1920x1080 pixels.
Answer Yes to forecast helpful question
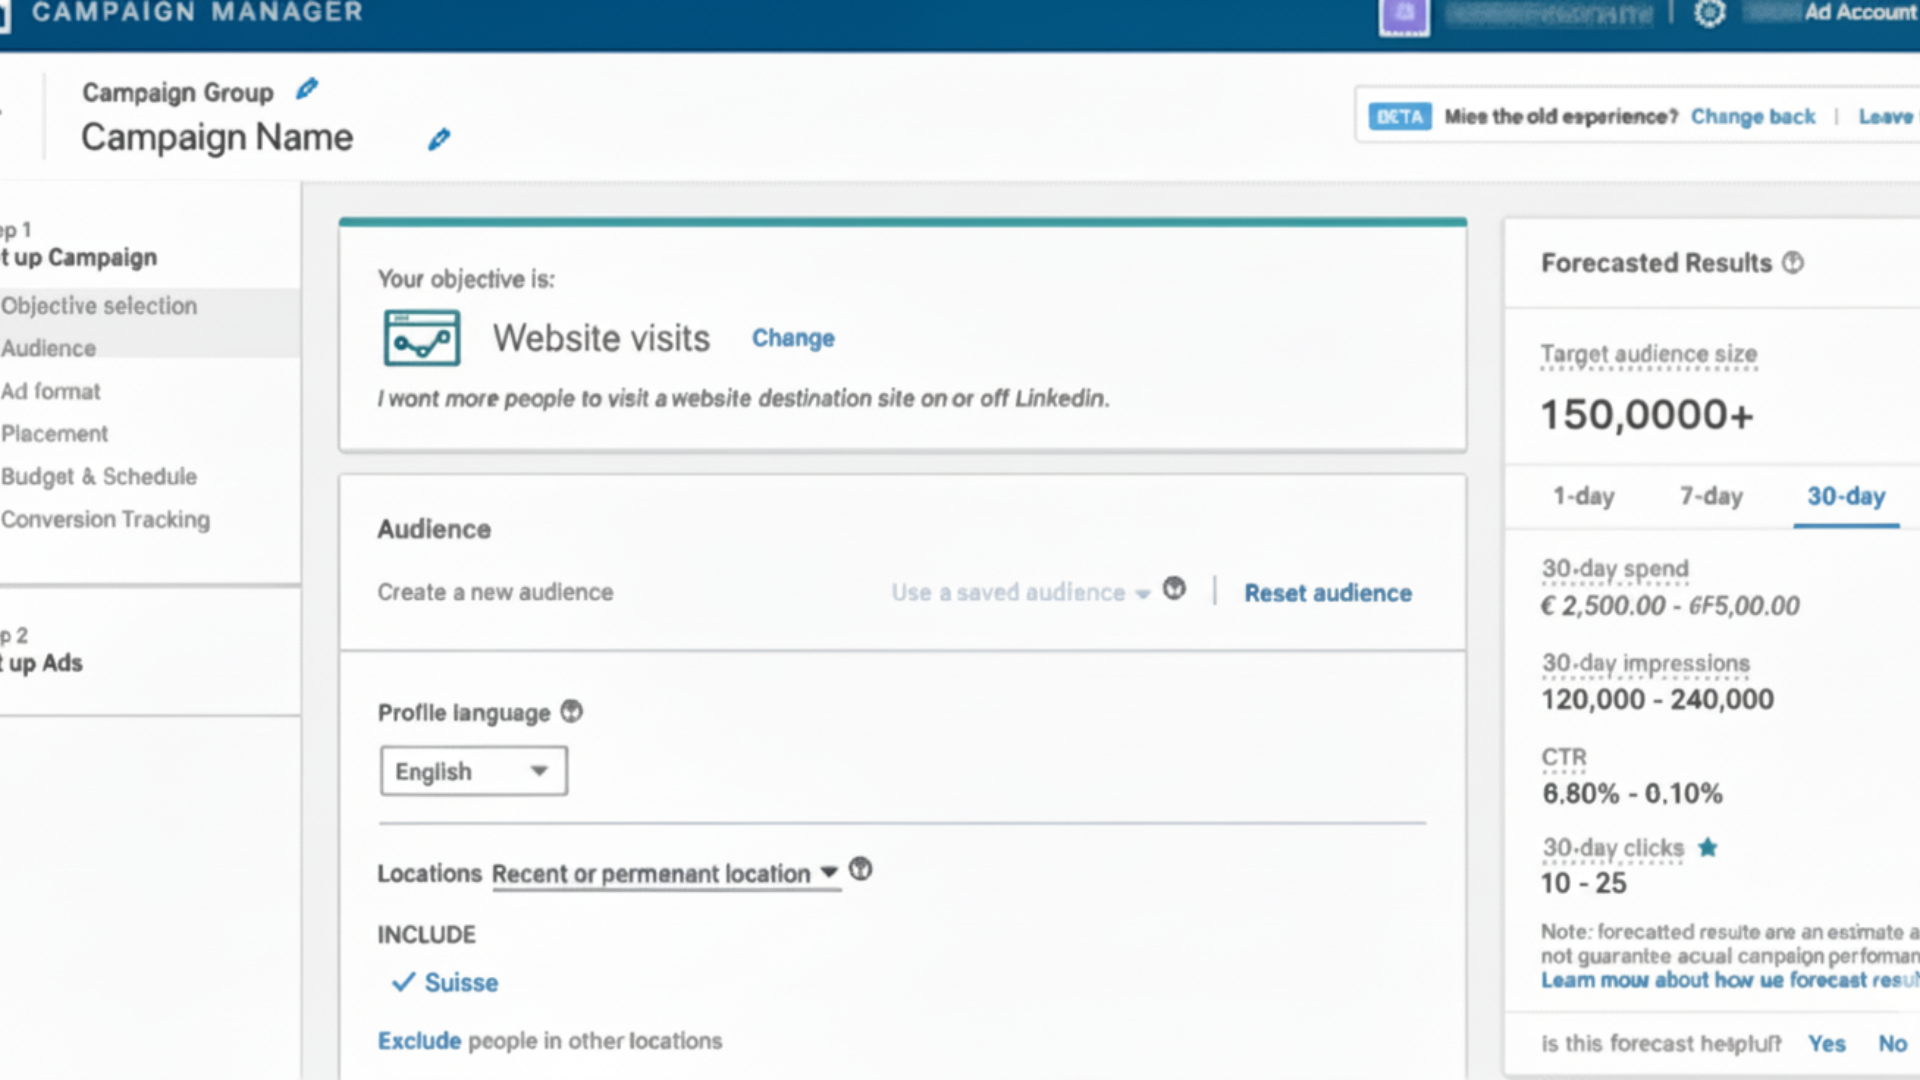(1826, 1044)
